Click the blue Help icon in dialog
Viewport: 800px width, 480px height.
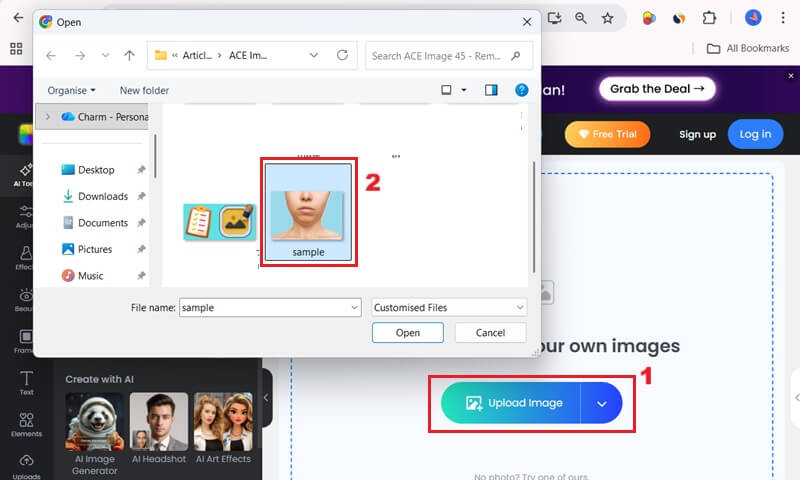(x=521, y=90)
